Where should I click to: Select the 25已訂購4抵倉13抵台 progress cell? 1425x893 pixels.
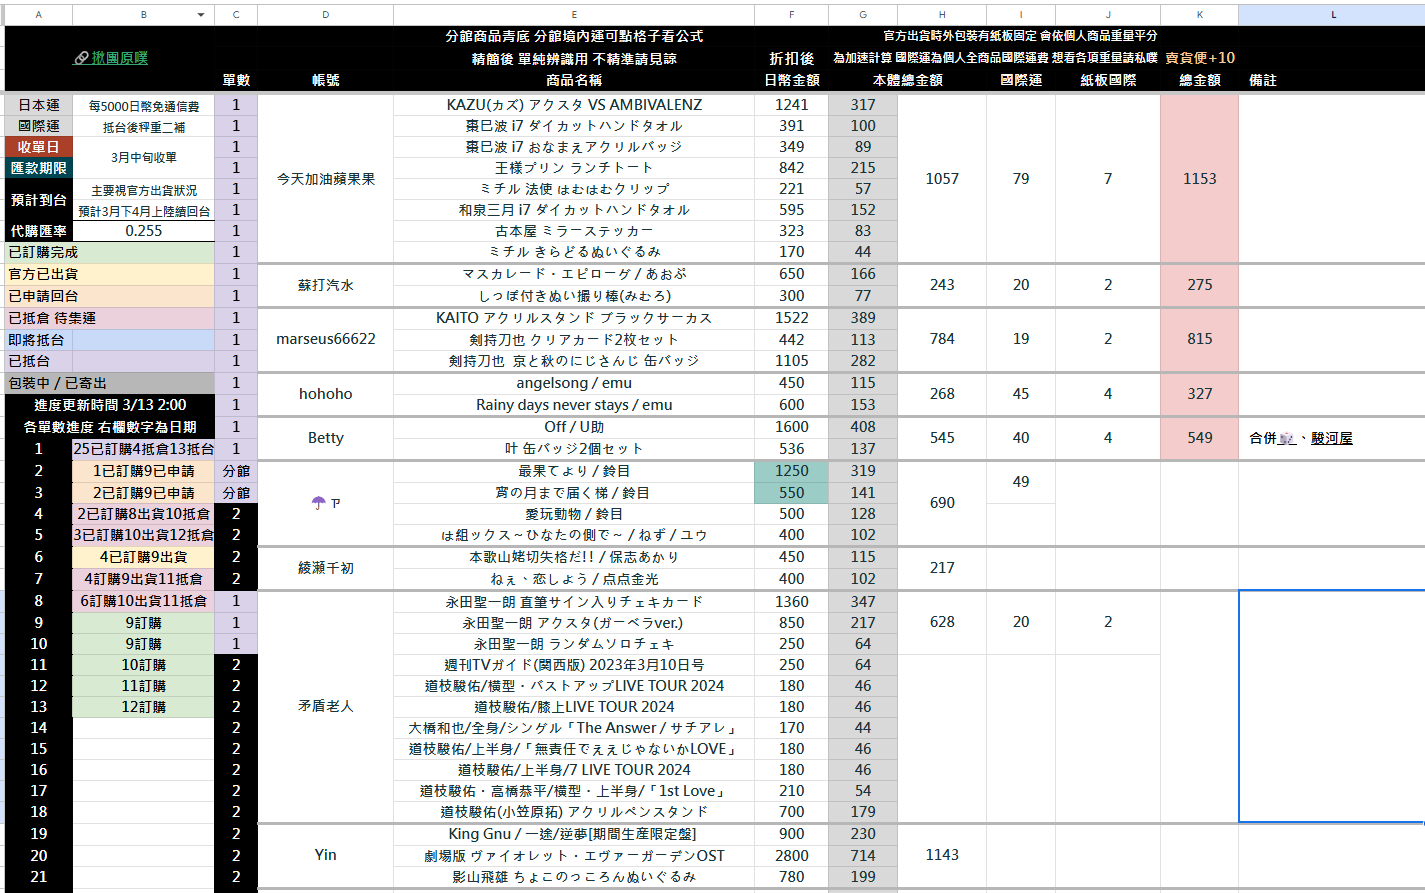pos(143,449)
